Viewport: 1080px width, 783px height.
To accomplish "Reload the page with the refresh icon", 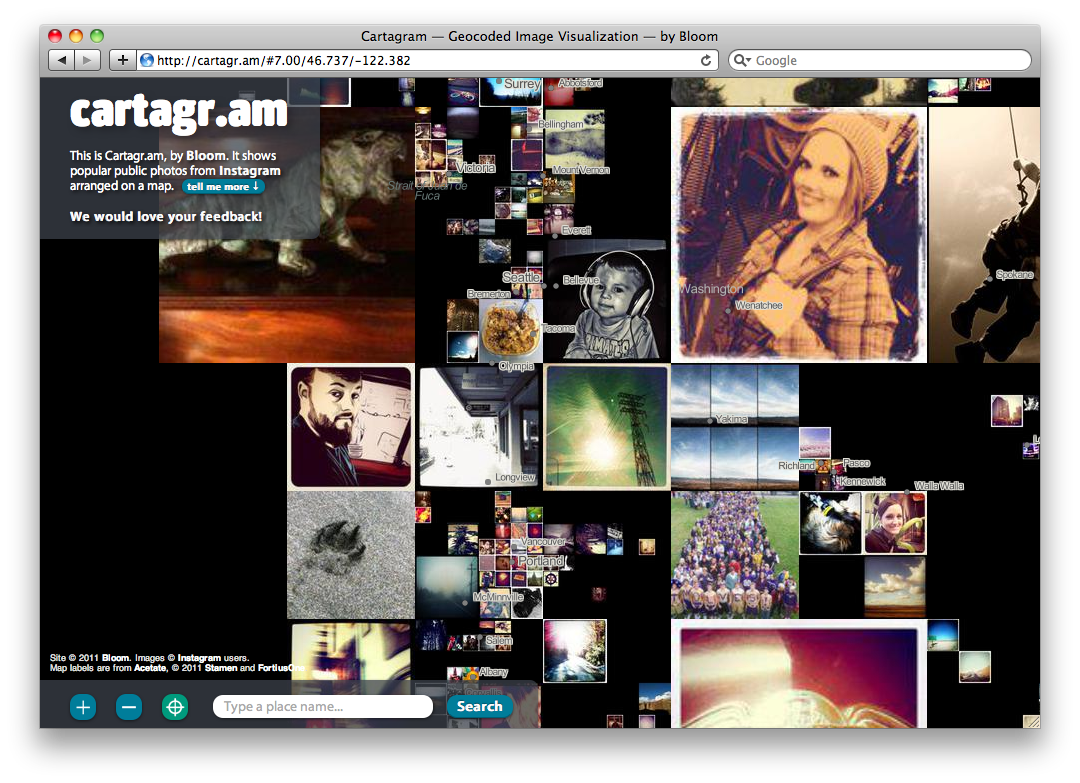I will [x=706, y=60].
